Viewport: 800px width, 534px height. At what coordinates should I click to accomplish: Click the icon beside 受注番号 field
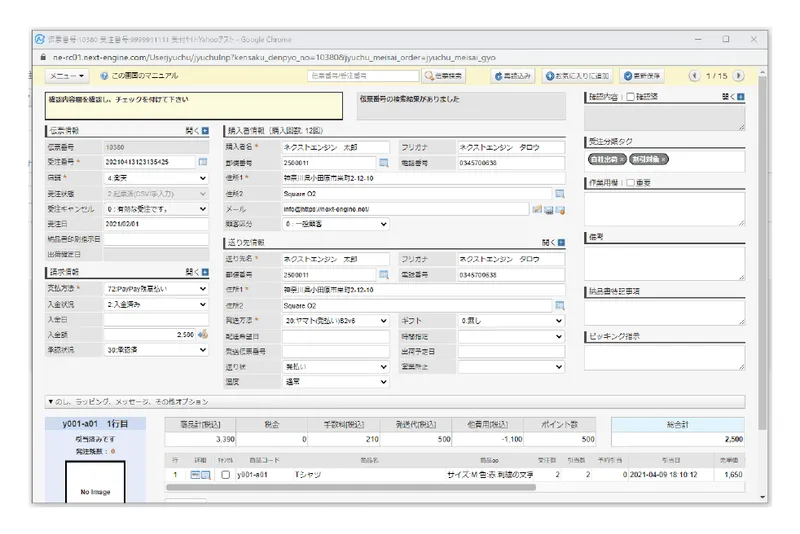203,162
